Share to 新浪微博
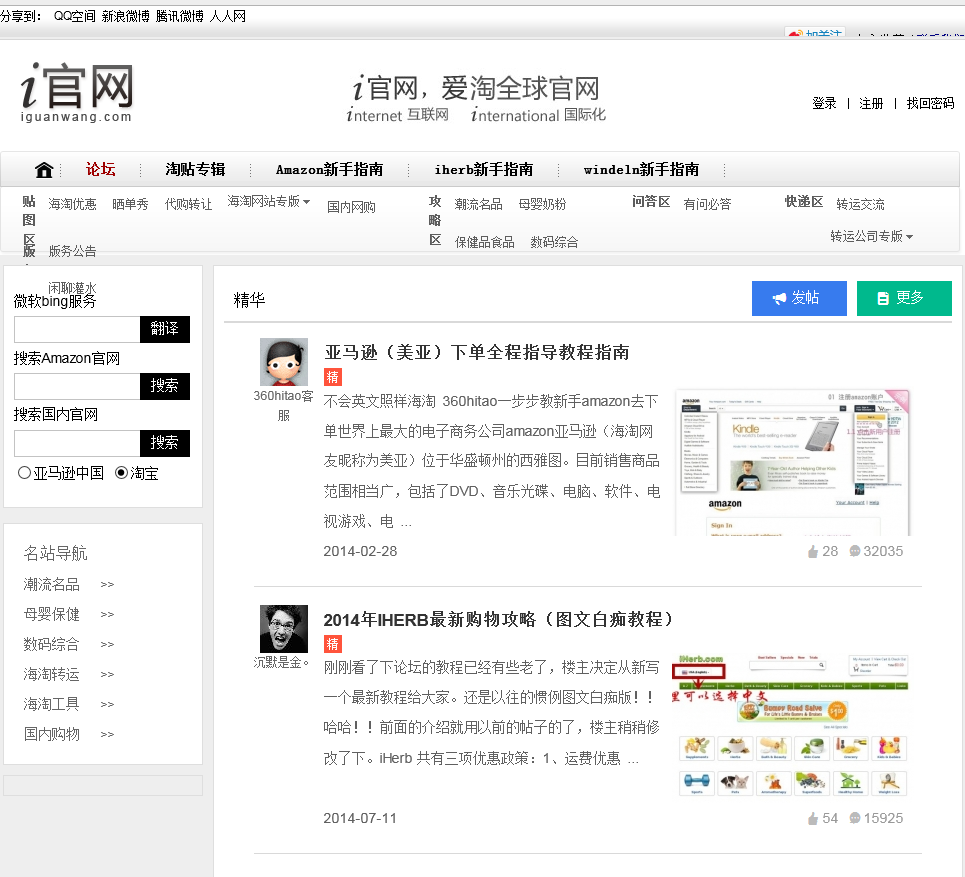Screen dimensions: 965x877 pos(126,16)
